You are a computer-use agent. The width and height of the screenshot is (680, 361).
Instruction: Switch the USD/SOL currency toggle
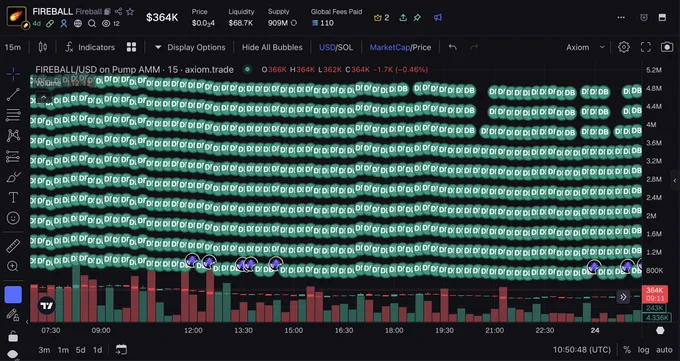click(x=336, y=47)
